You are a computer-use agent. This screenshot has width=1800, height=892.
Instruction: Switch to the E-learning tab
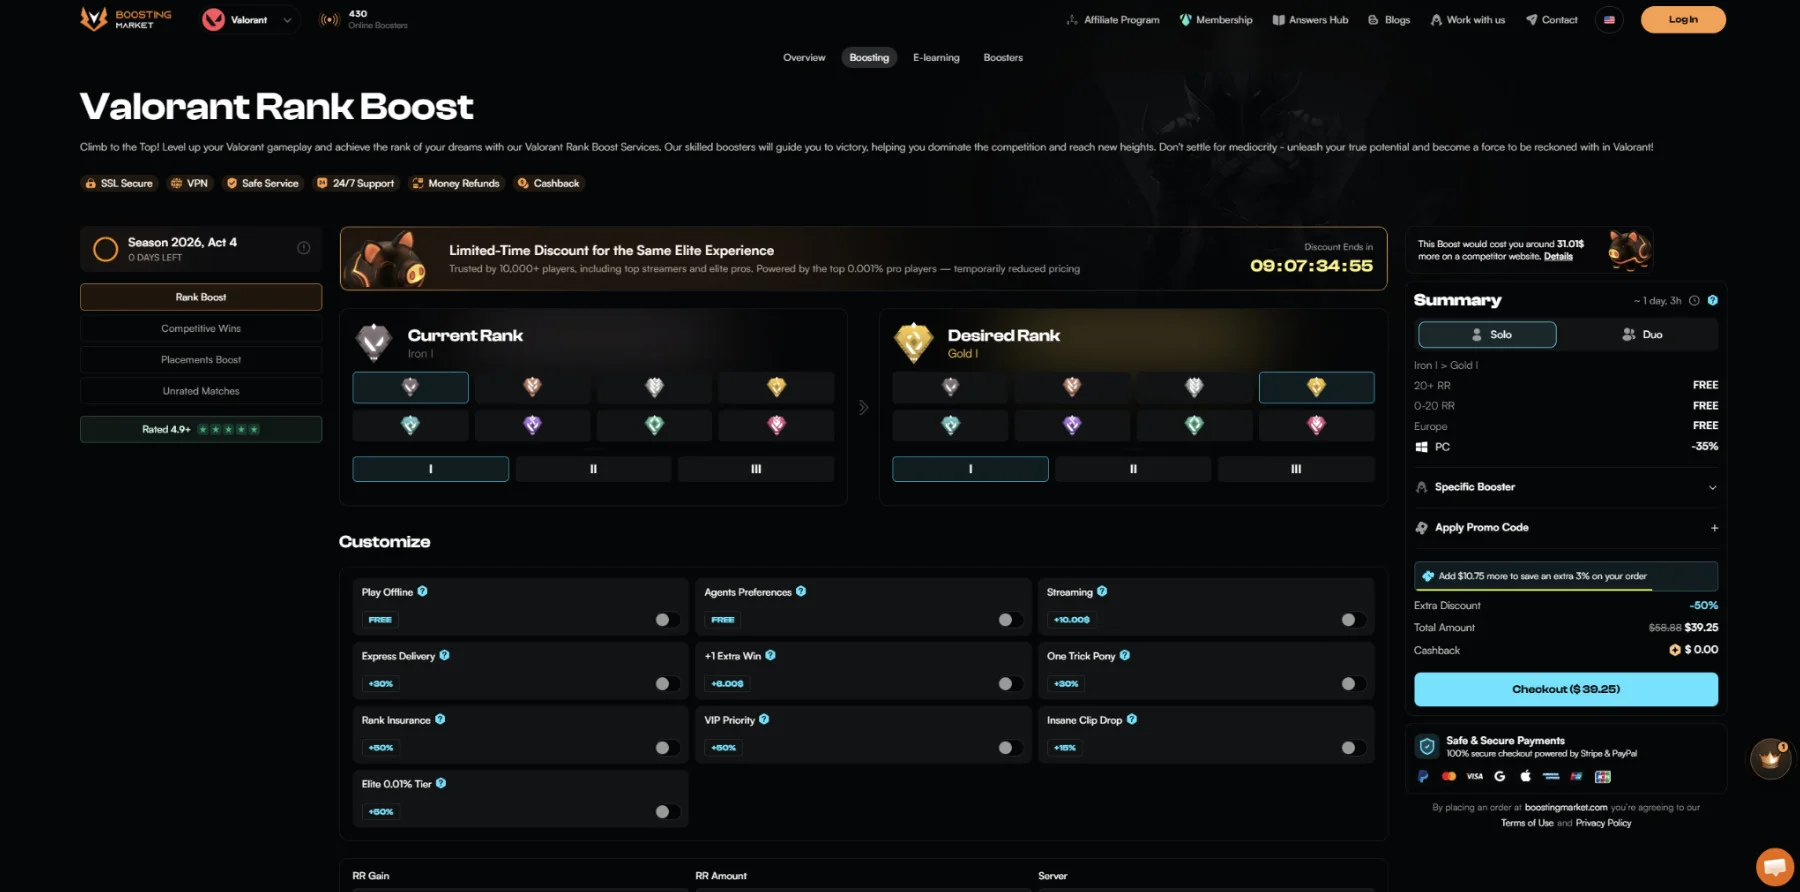(x=936, y=58)
